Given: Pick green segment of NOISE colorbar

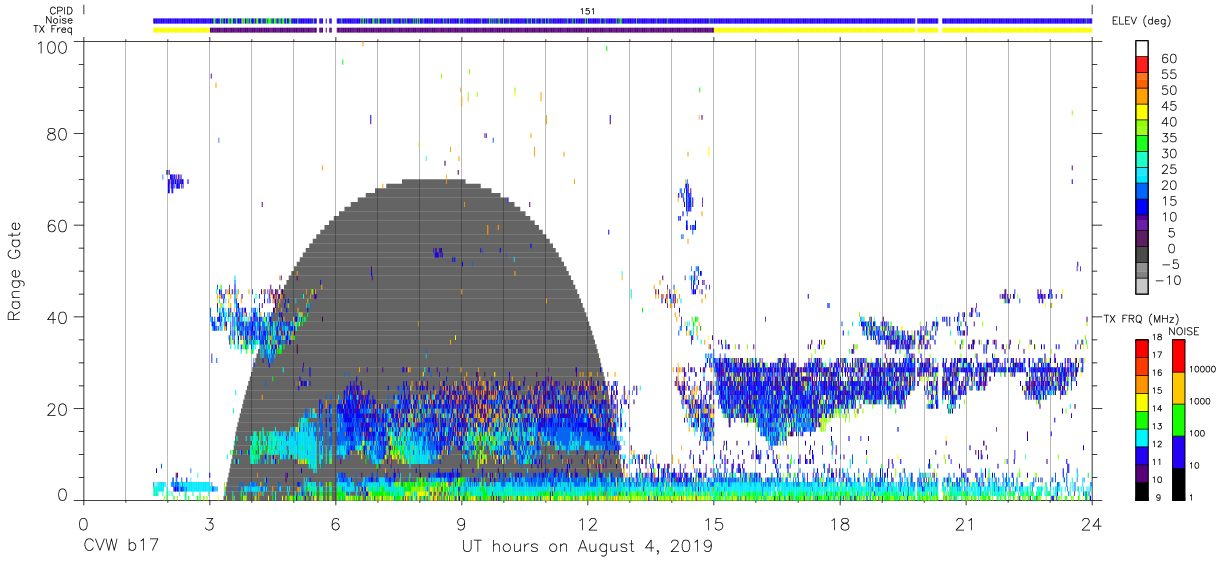Looking at the screenshot, I should point(1177,420).
